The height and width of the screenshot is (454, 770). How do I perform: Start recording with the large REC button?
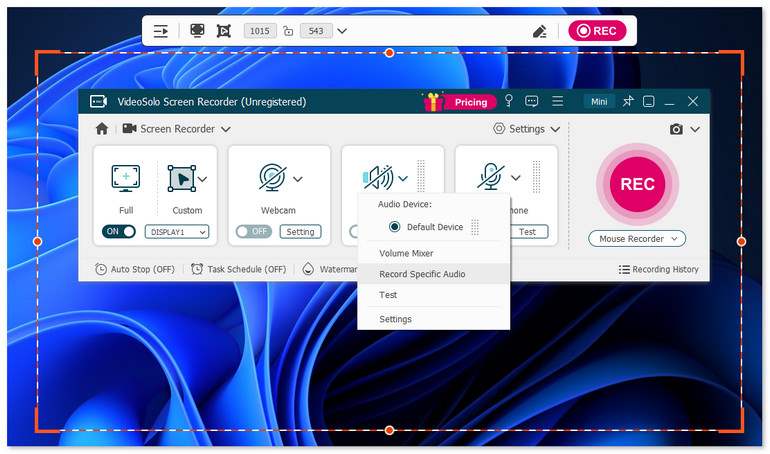tap(637, 184)
